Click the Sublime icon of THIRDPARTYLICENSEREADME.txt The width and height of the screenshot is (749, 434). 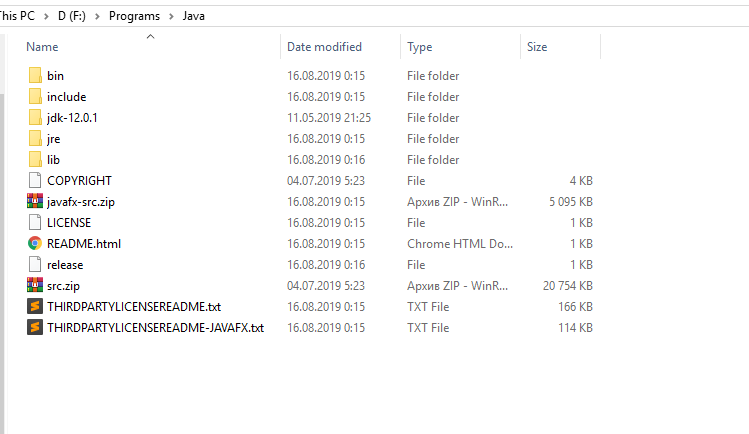pos(35,307)
